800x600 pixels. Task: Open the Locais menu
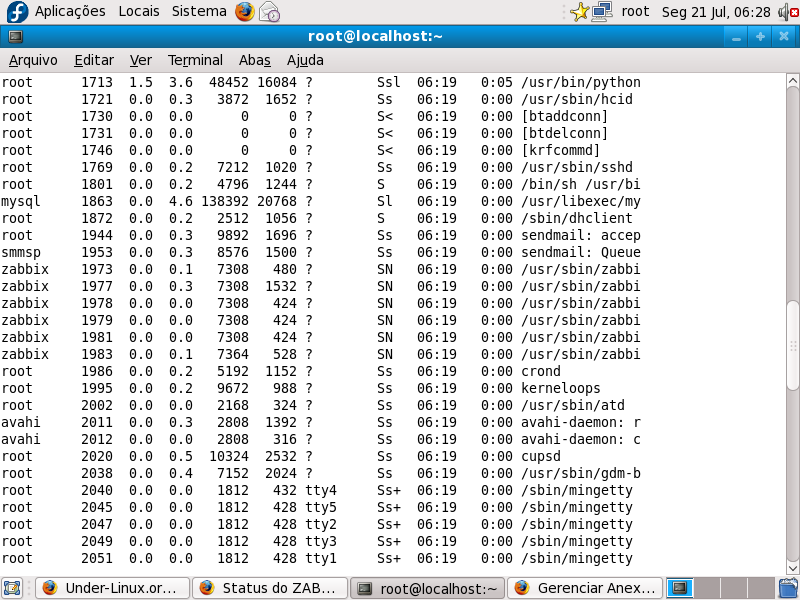click(139, 11)
